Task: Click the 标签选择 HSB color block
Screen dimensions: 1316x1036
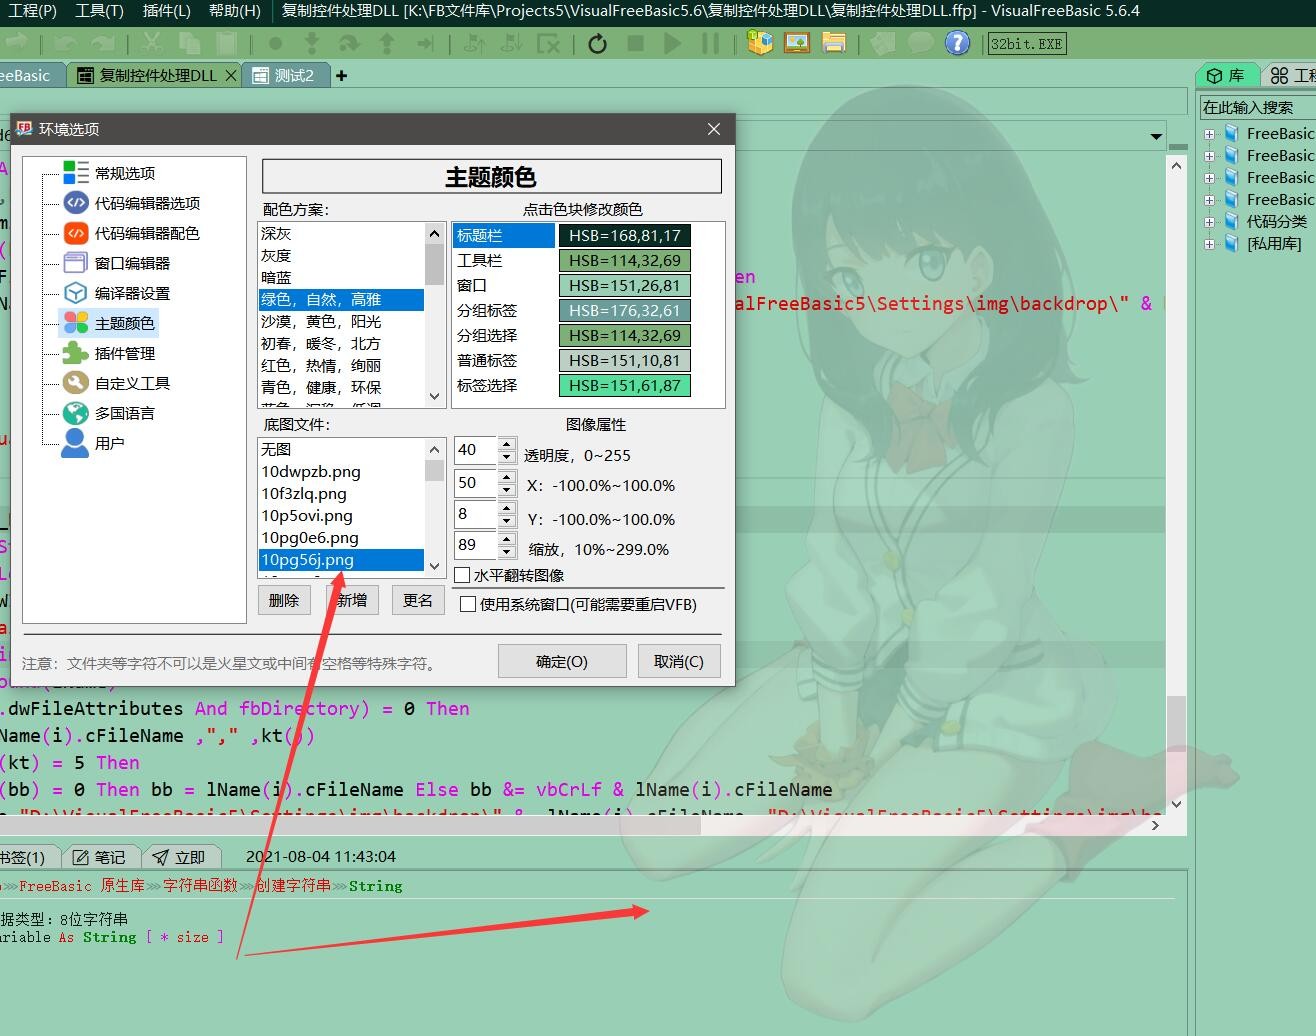Action: [x=624, y=386]
